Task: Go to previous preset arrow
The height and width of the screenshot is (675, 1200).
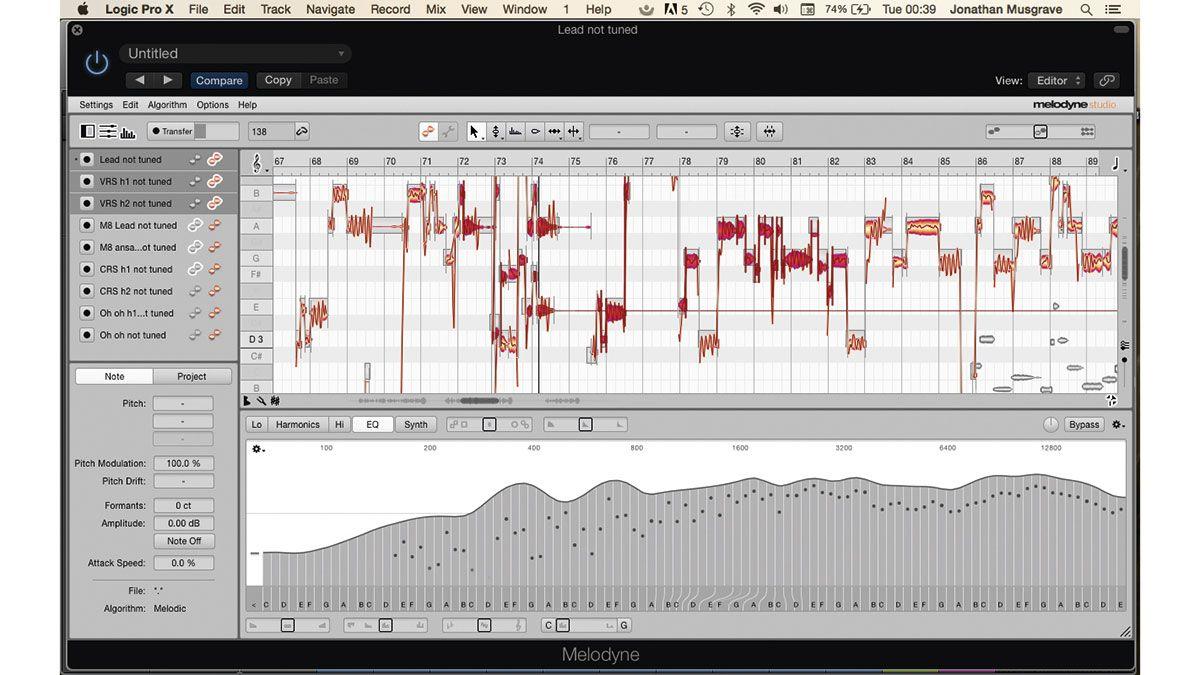Action: click(140, 80)
